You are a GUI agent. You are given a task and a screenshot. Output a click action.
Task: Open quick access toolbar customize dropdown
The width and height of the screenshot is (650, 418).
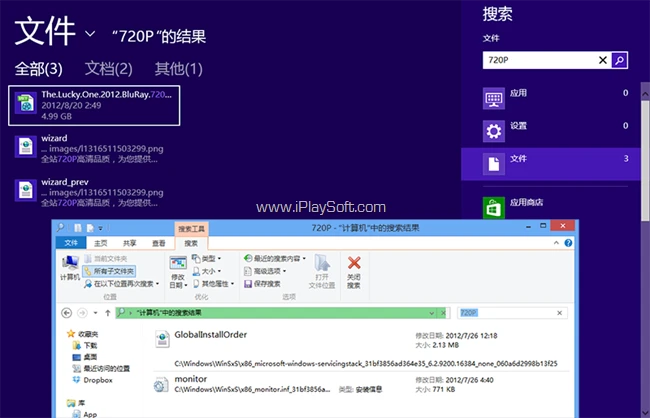click(x=101, y=228)
